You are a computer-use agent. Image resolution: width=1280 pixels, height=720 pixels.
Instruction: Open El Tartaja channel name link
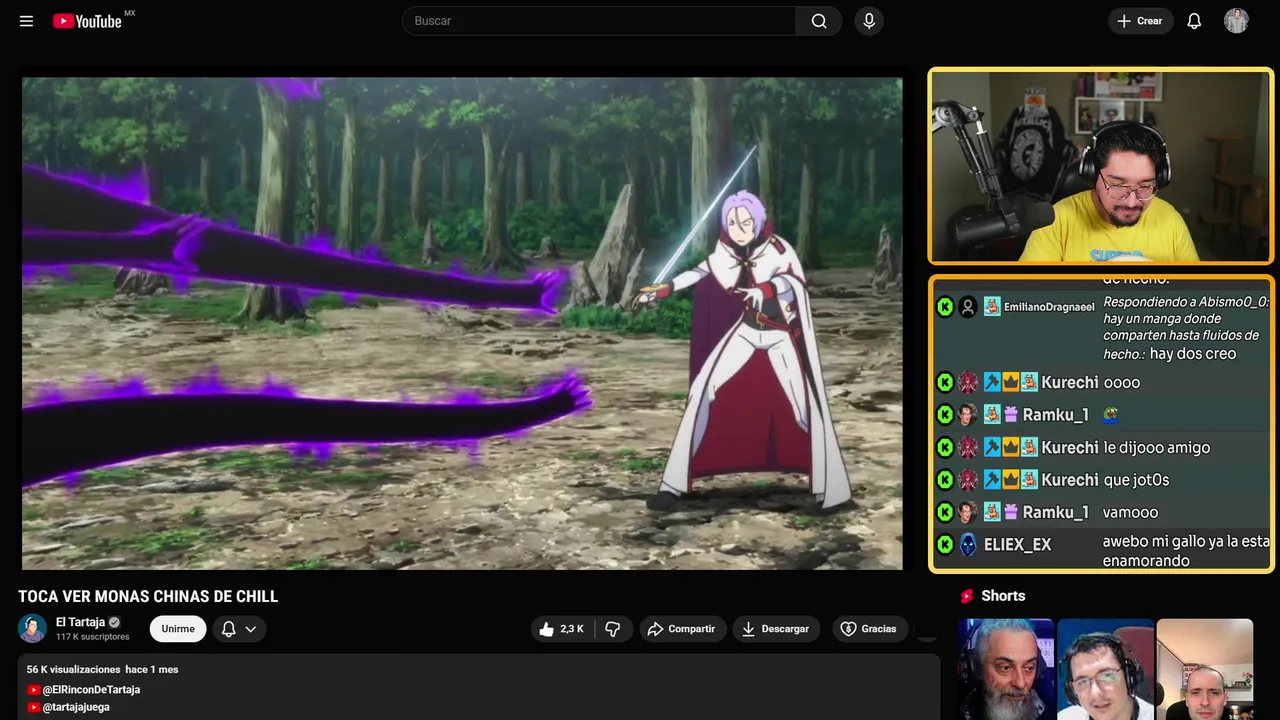click(x=80, y=622)
